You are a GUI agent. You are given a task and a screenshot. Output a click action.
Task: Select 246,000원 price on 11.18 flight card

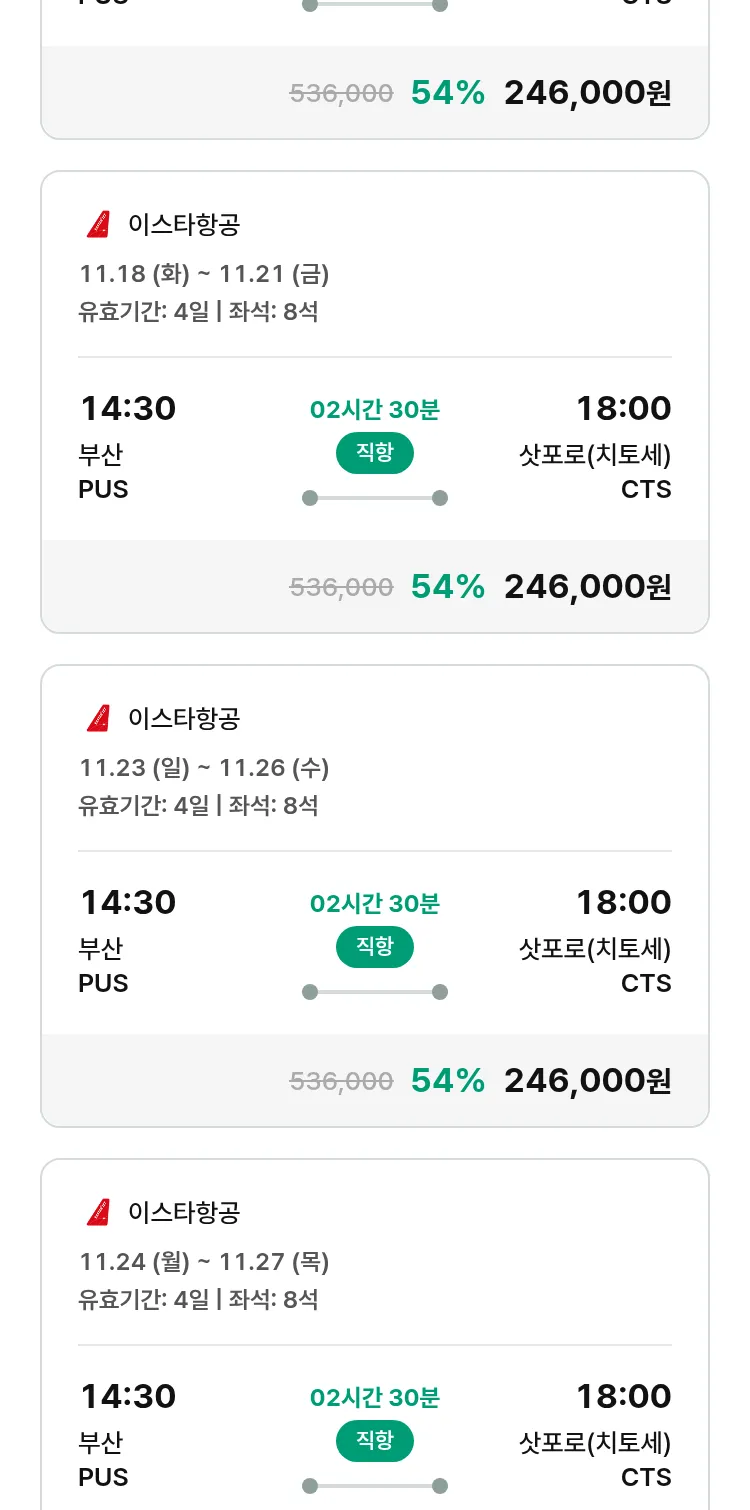(587, 587)
